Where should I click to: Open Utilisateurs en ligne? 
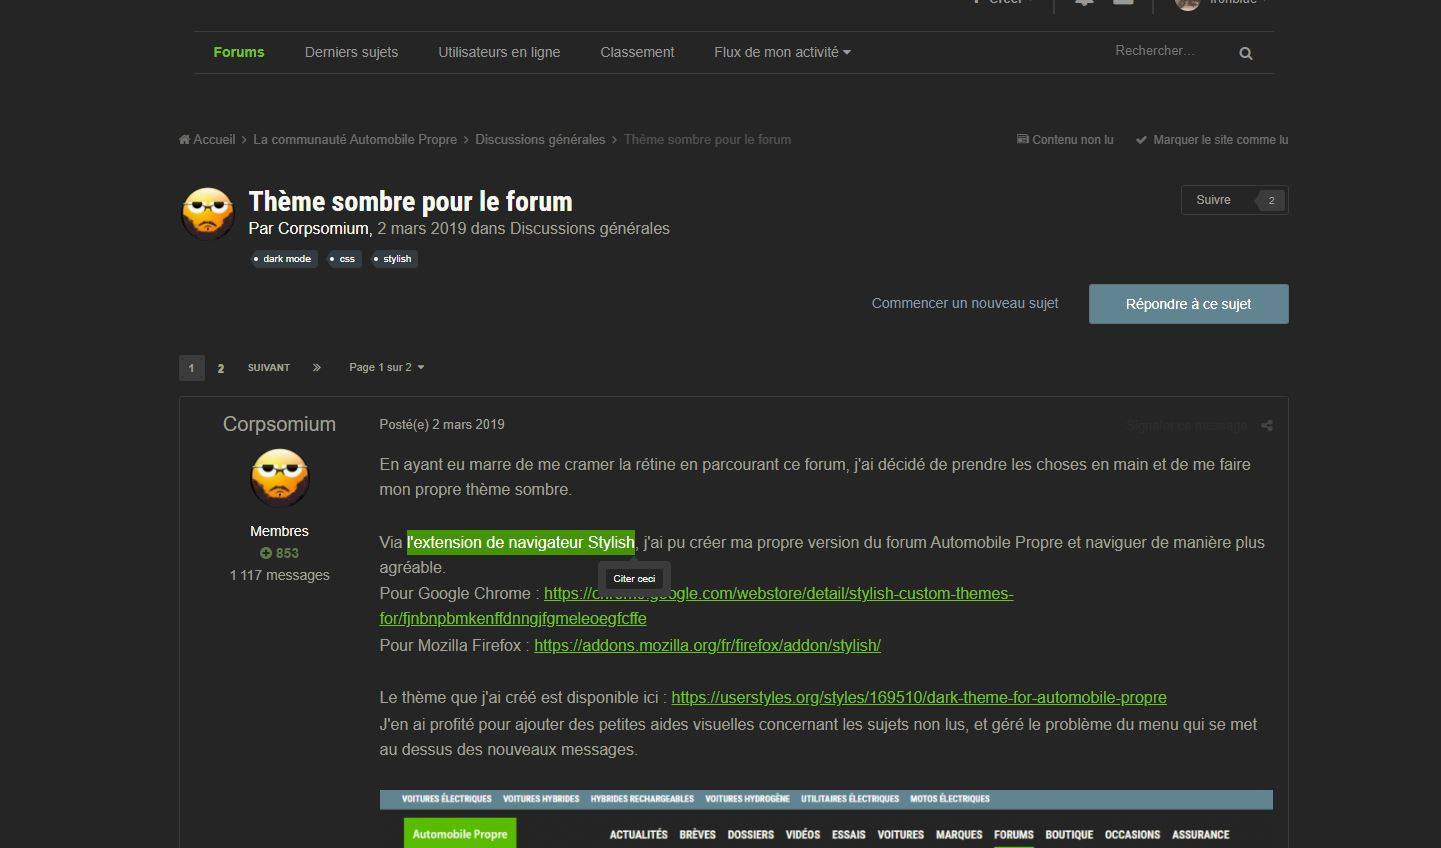click(x=499, y=52)
